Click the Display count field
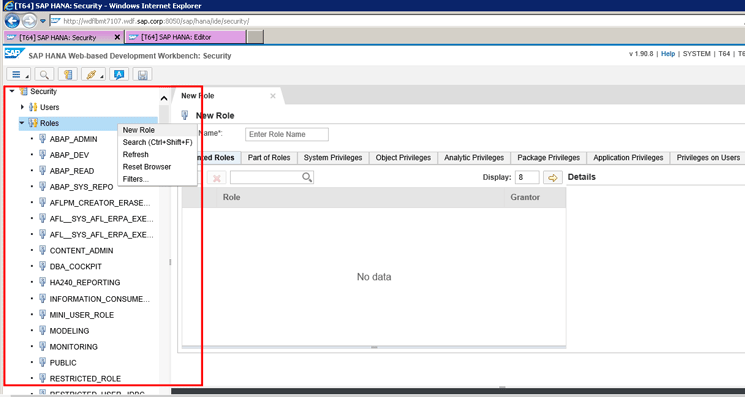 click(x=527, y=177)
